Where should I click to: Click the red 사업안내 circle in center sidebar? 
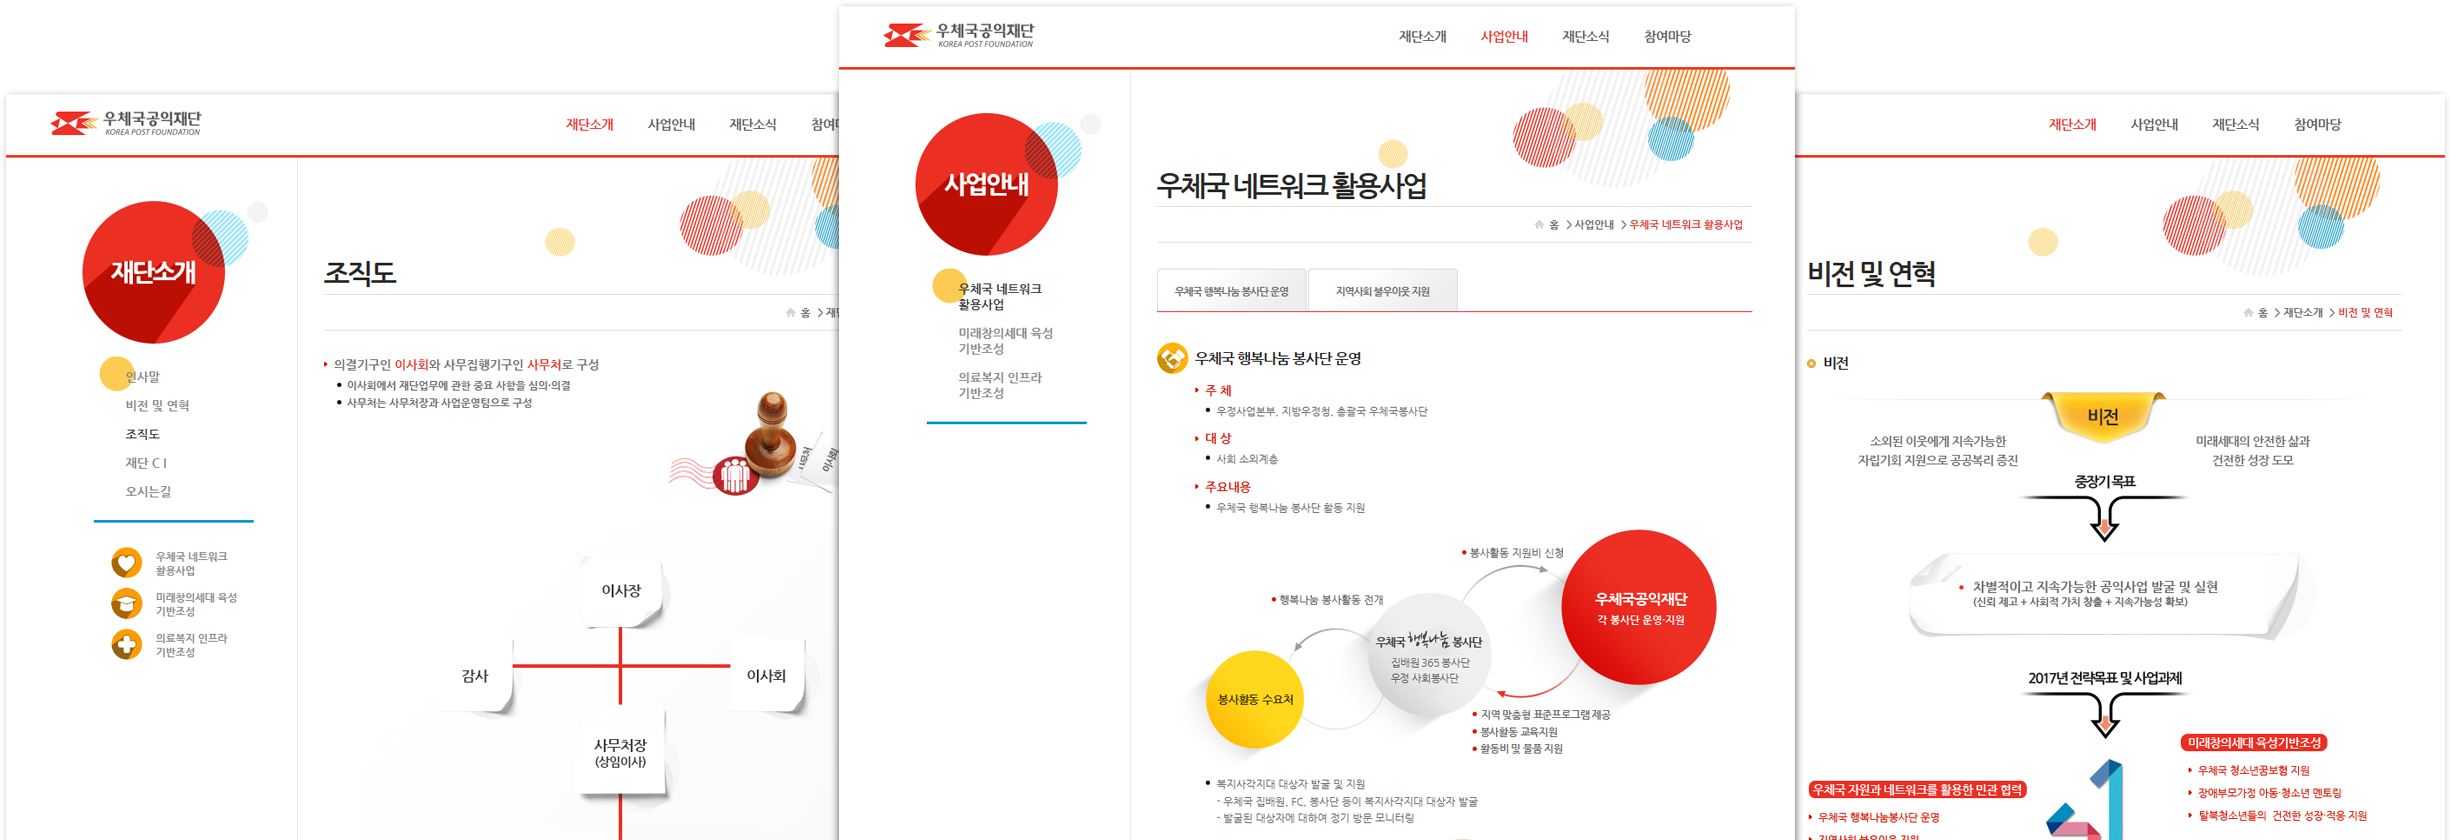pyautogui.click(x=986, y=184)
